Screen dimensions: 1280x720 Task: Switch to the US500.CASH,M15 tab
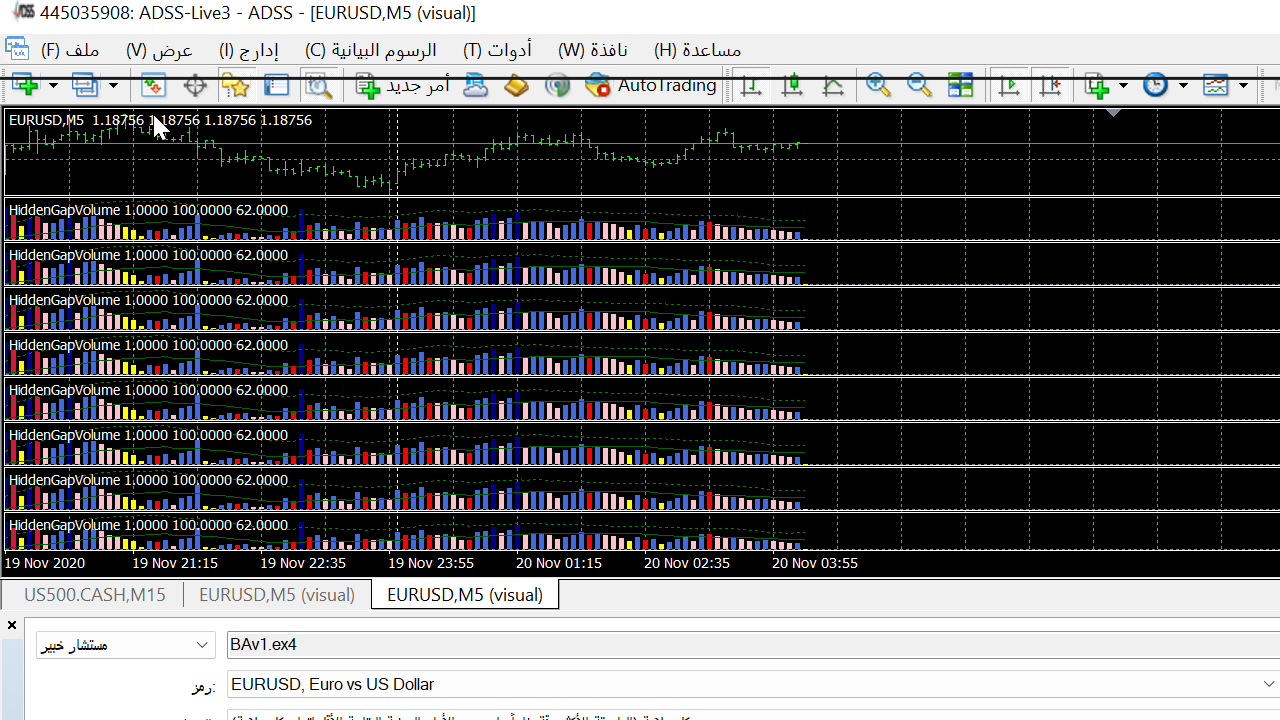(x=94, y=594)
